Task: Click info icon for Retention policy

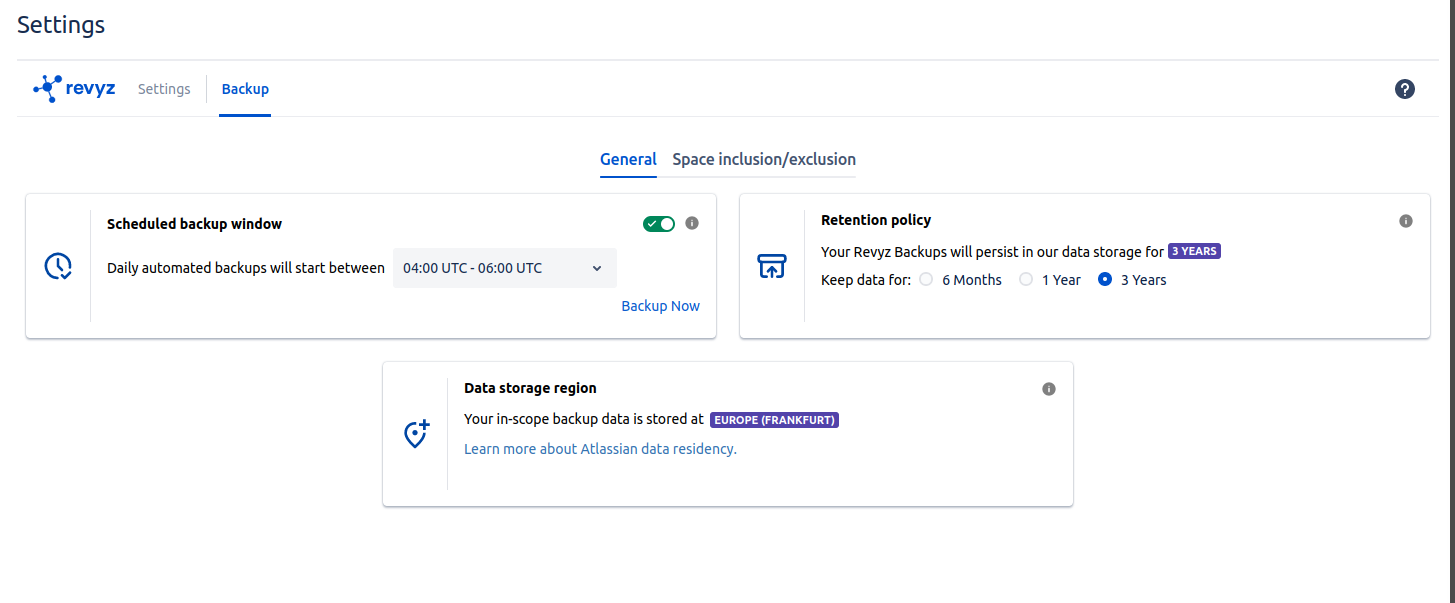Action: tap(1406, 221)
